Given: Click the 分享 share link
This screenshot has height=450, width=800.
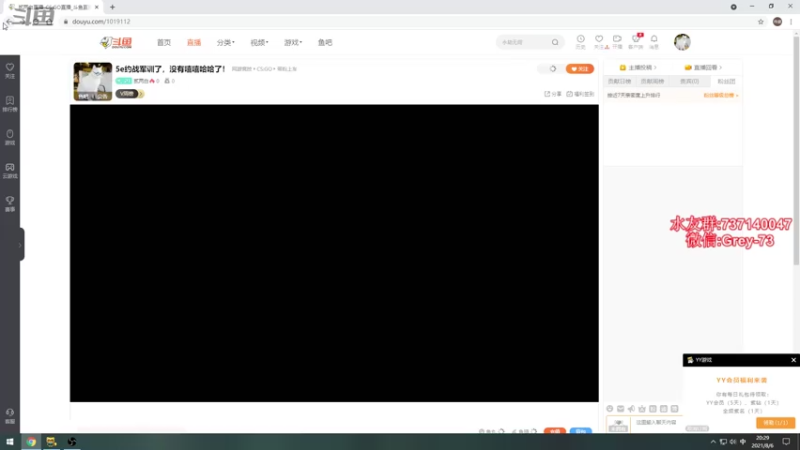Looking at the screenshot, I should [x=553, y=94].
